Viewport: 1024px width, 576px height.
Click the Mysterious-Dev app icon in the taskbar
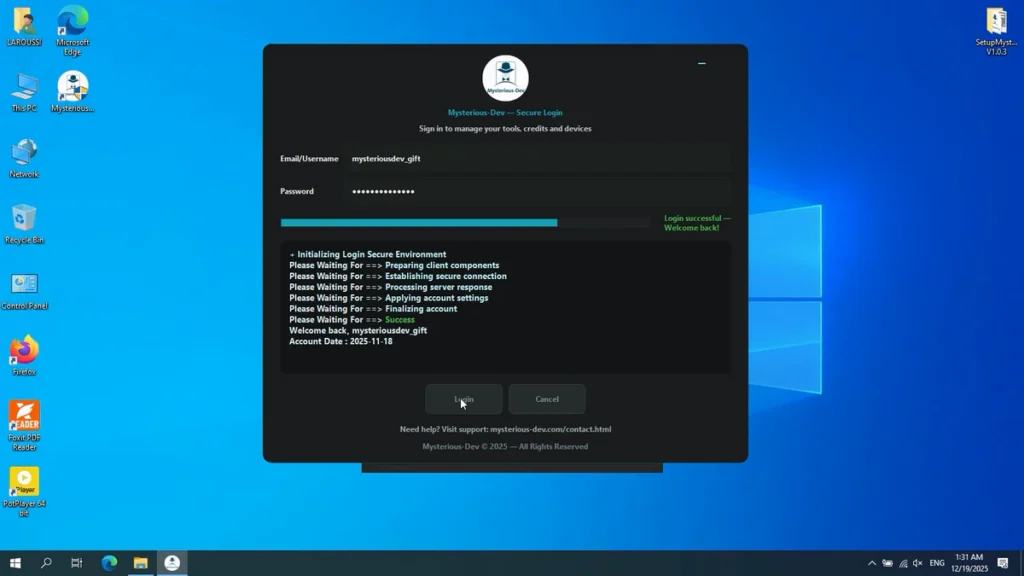coord(172,564)
